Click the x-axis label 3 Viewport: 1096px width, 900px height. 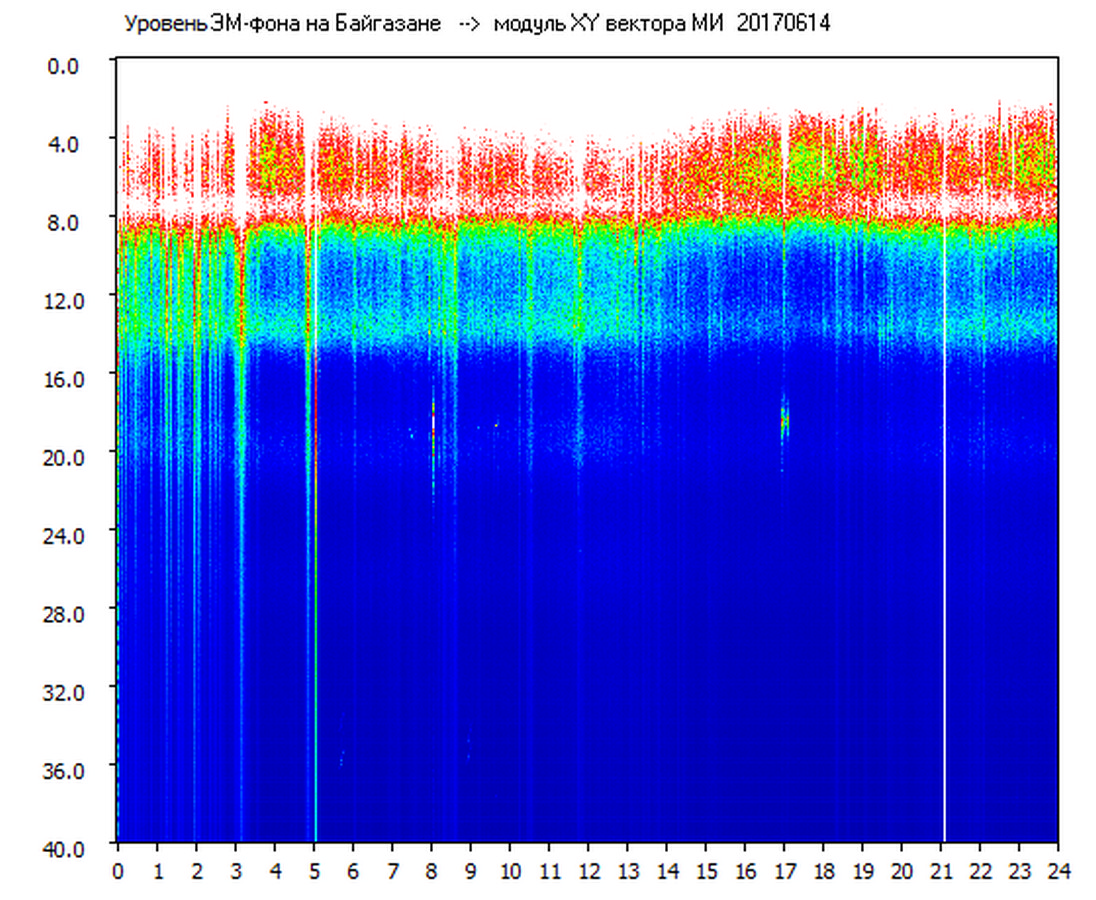tap(236, 870)
